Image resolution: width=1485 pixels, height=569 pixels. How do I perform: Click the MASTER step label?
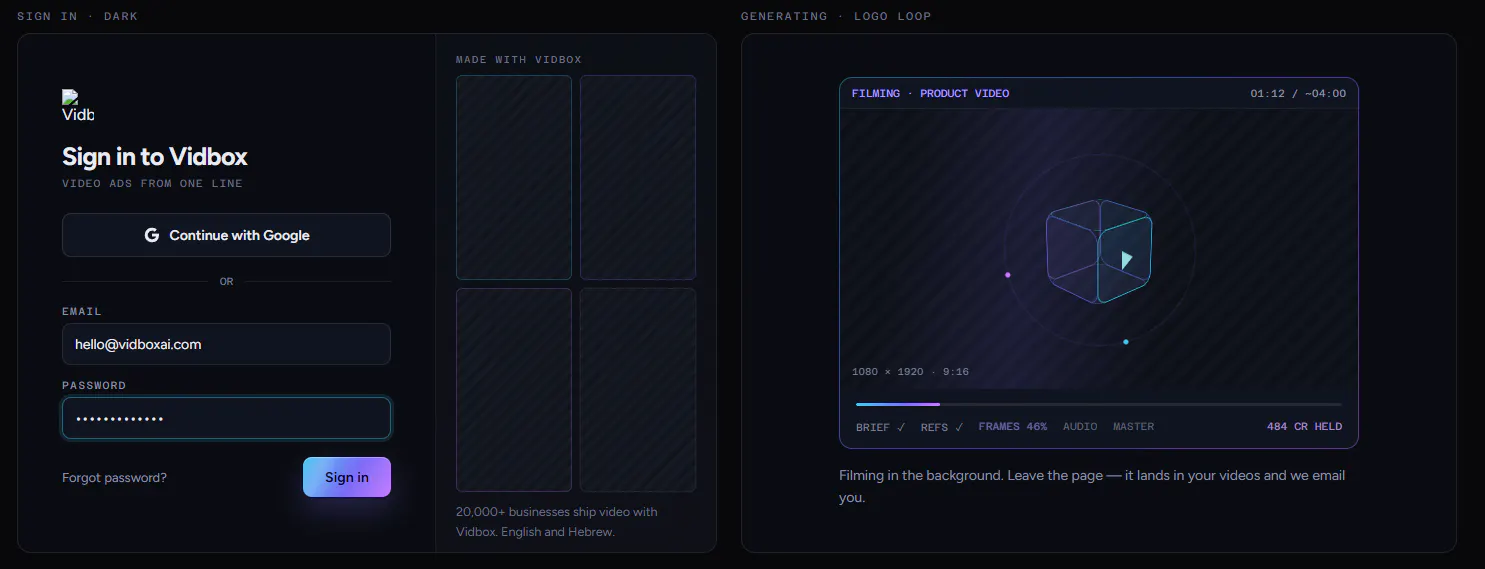point(1134,427)
